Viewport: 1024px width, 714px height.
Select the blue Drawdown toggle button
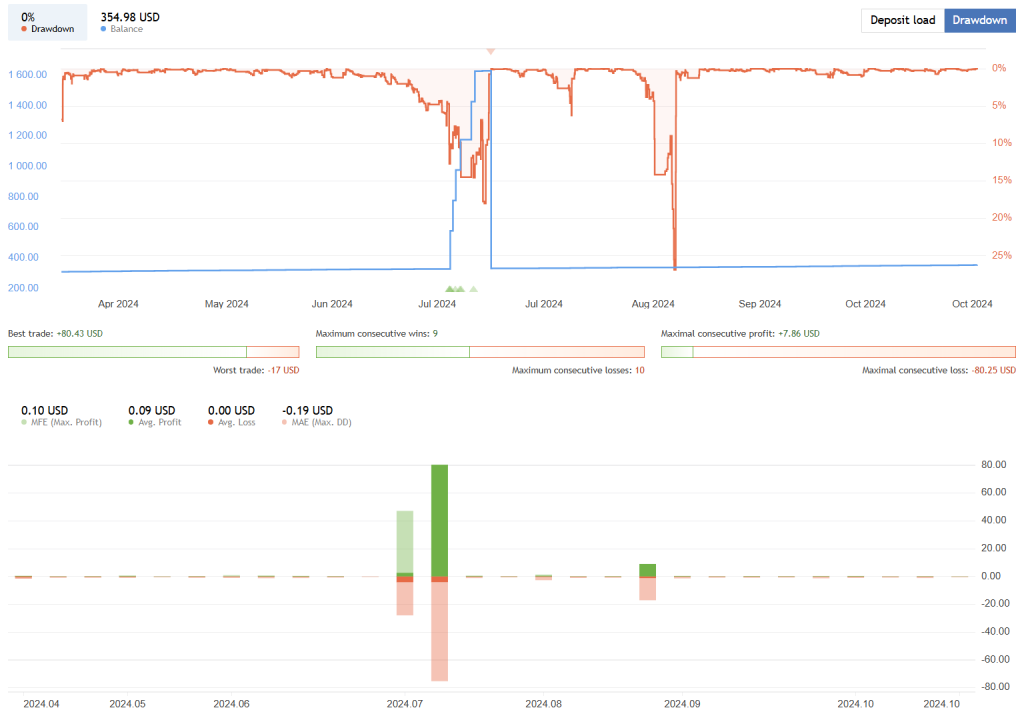tap(979, 20)
